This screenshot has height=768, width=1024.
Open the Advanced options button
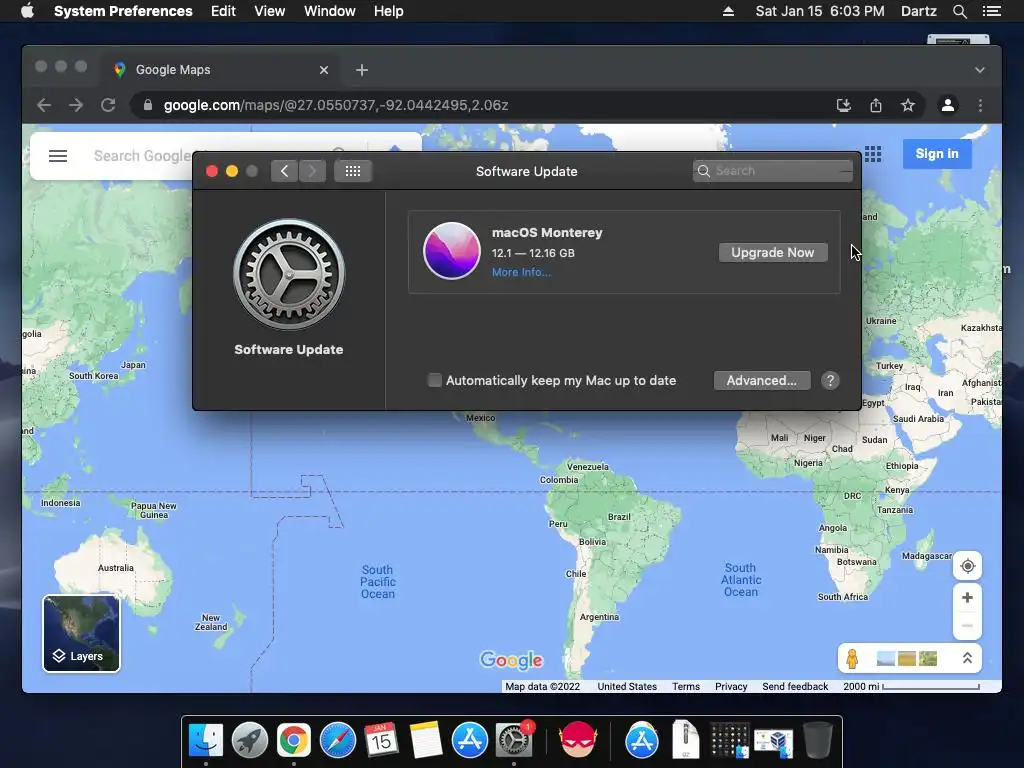tap(761, 381)
